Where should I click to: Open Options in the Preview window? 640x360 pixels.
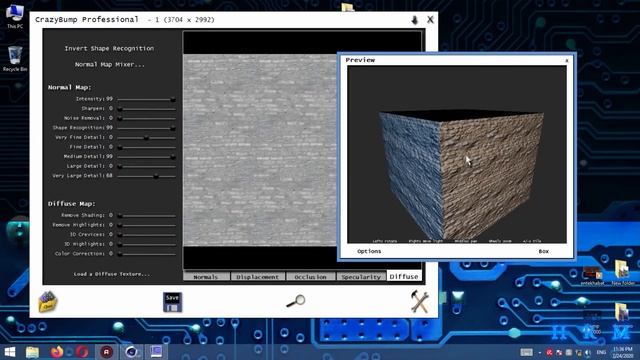(x=369, y=251)
